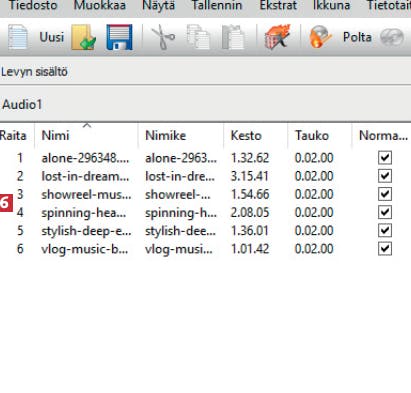Open the Tallennin menu

point(217,5)
